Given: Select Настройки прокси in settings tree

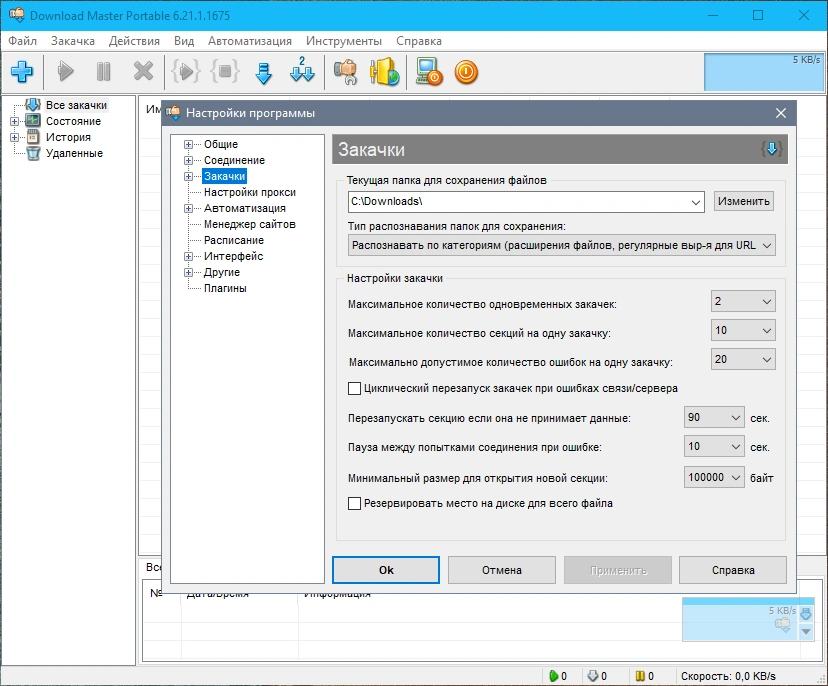Looking at the screenshot, I should pos(250,192).
